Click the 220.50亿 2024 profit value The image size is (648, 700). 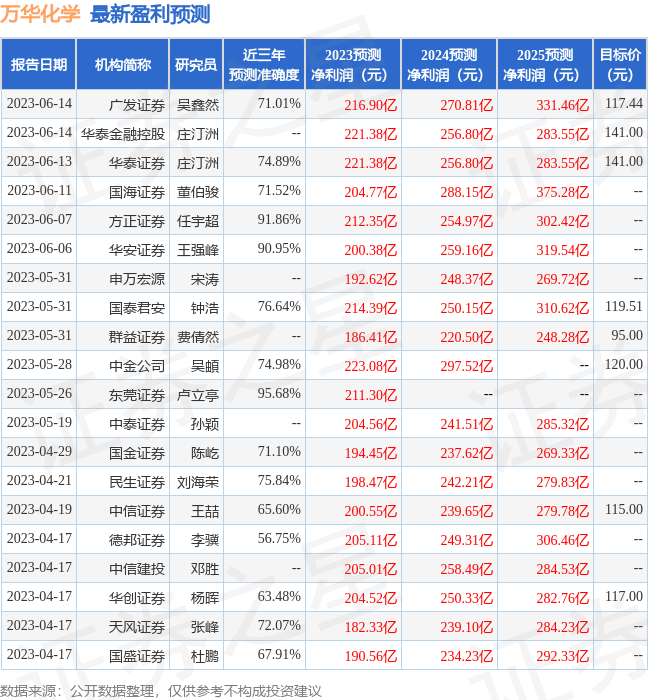pos(466,337)
